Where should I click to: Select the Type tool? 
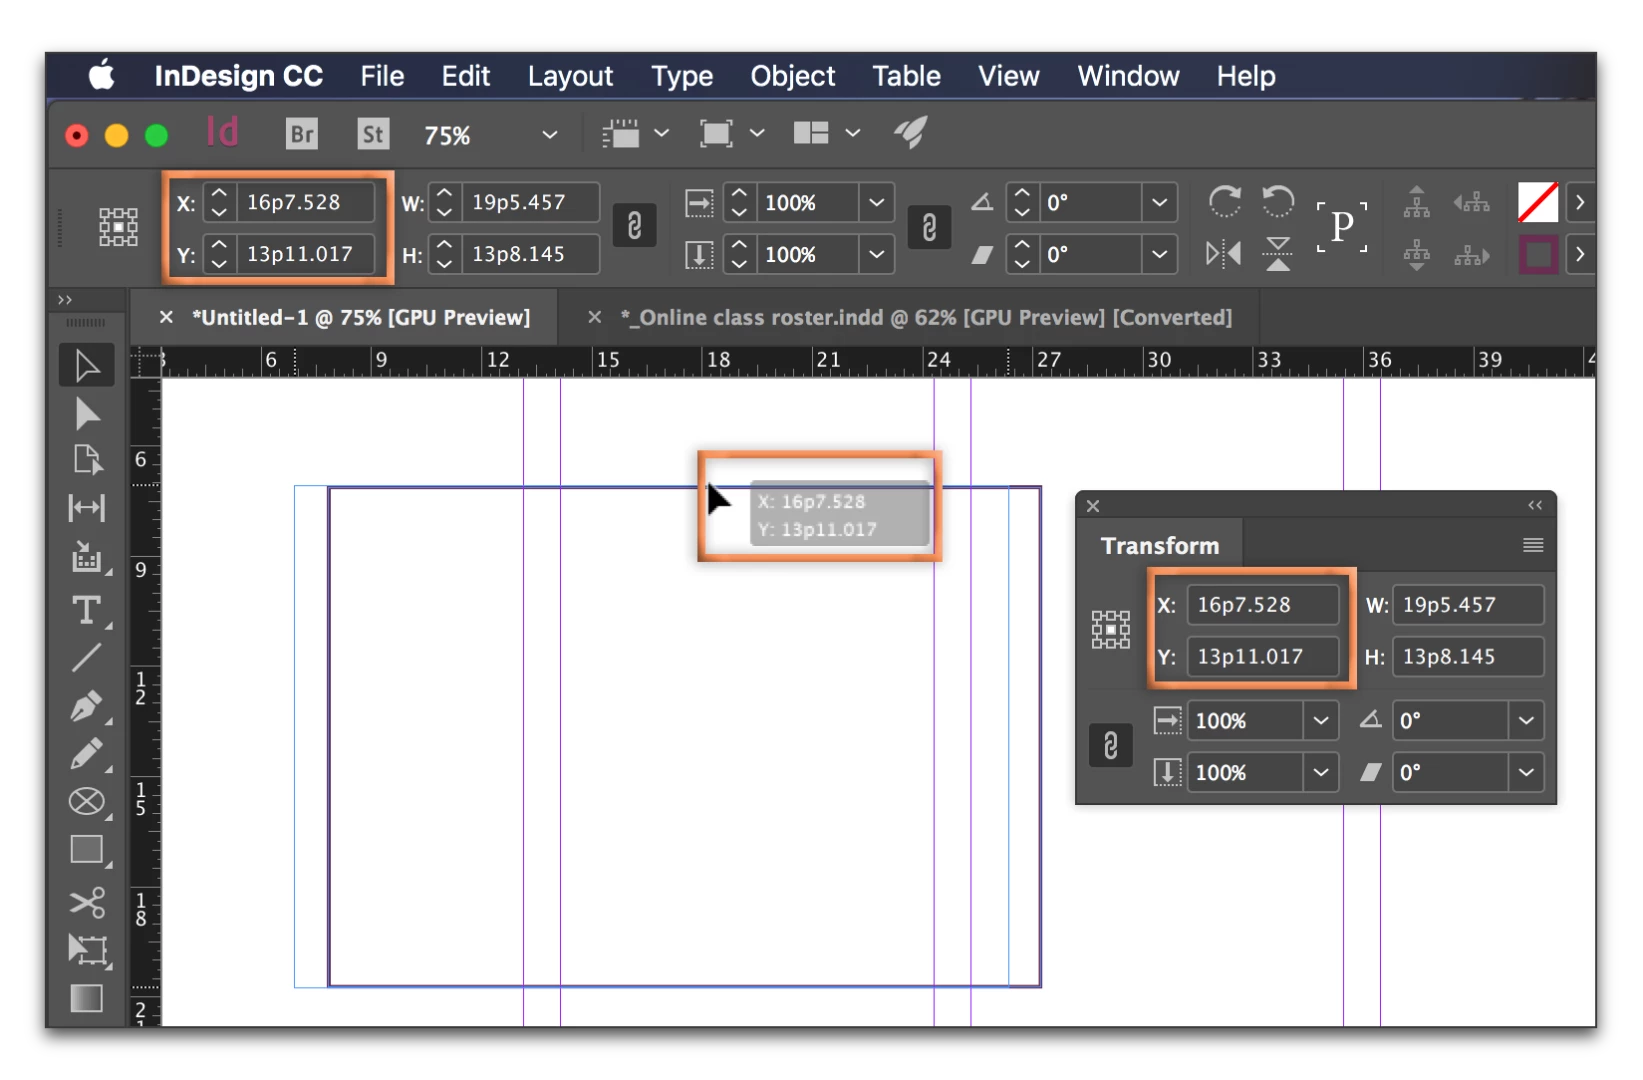click(87, 610)
